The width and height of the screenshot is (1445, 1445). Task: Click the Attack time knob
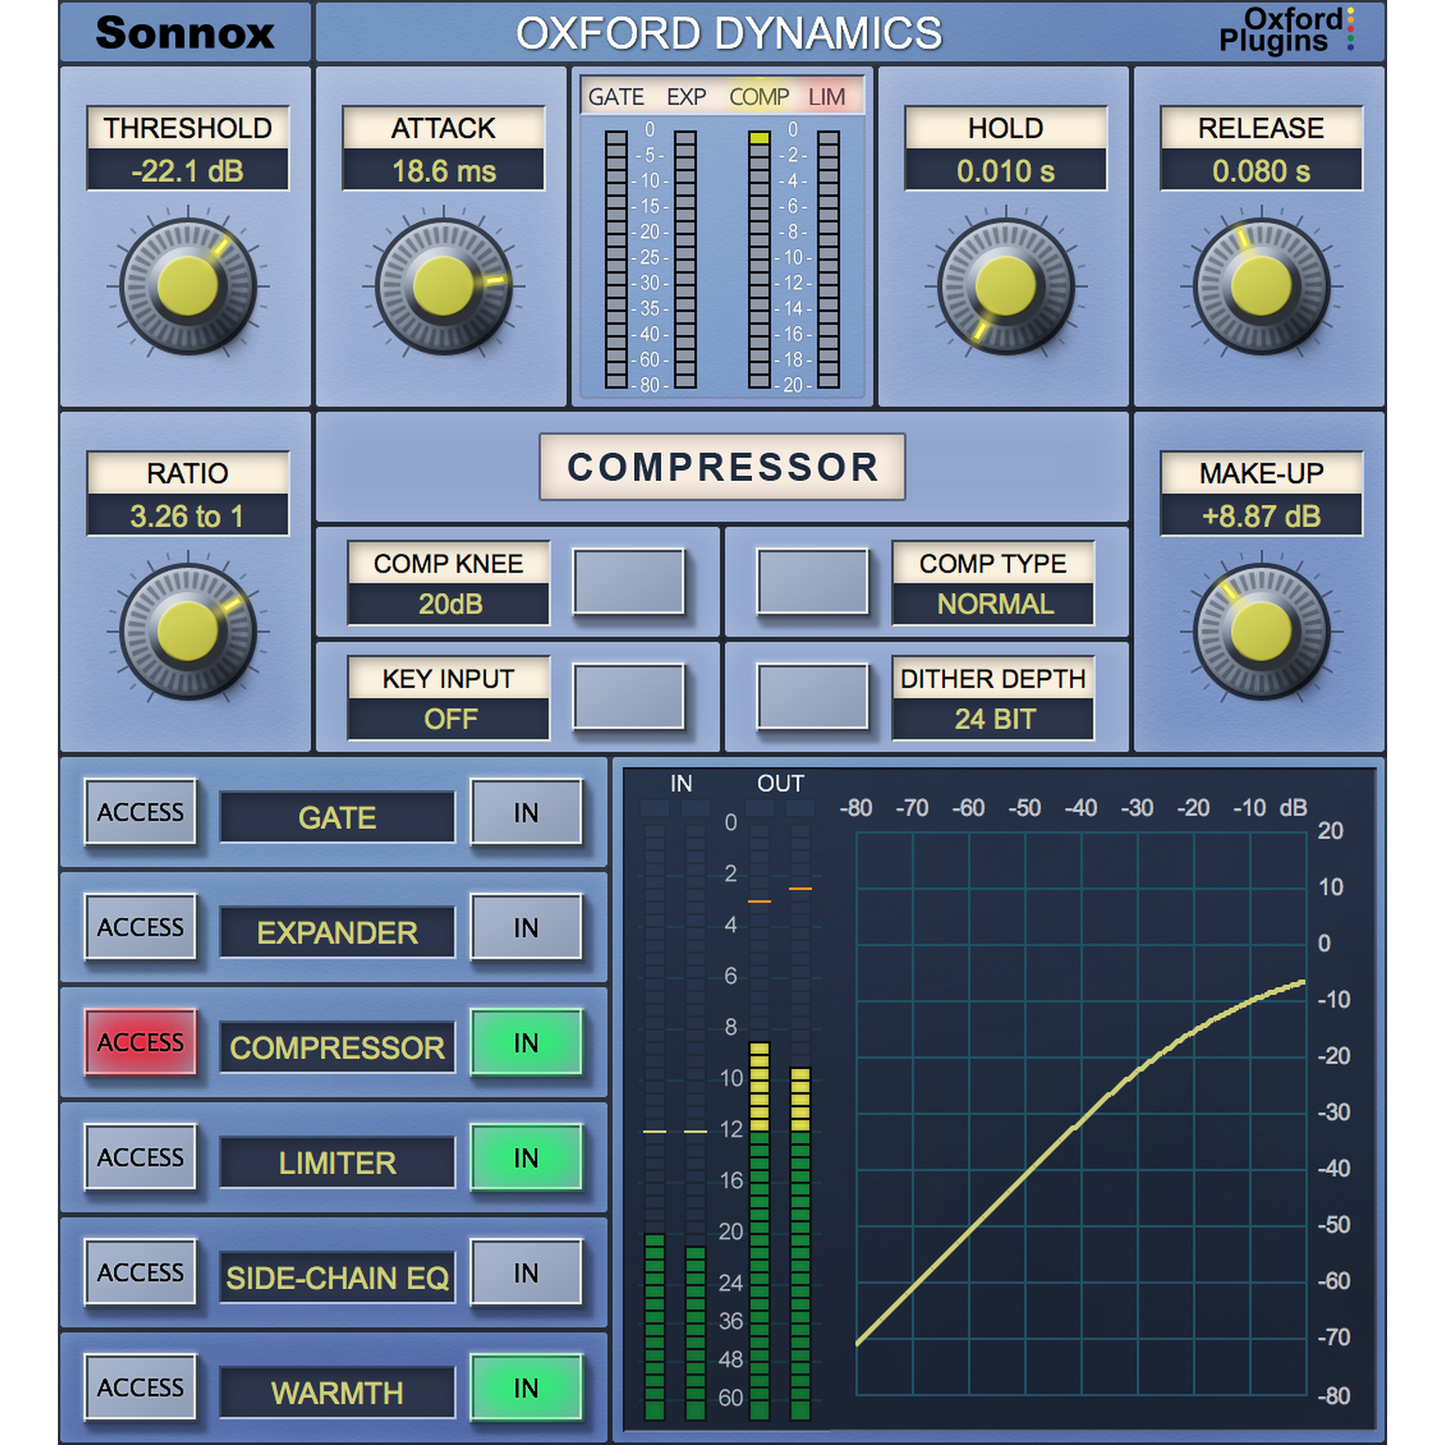(x=443, y=286)
